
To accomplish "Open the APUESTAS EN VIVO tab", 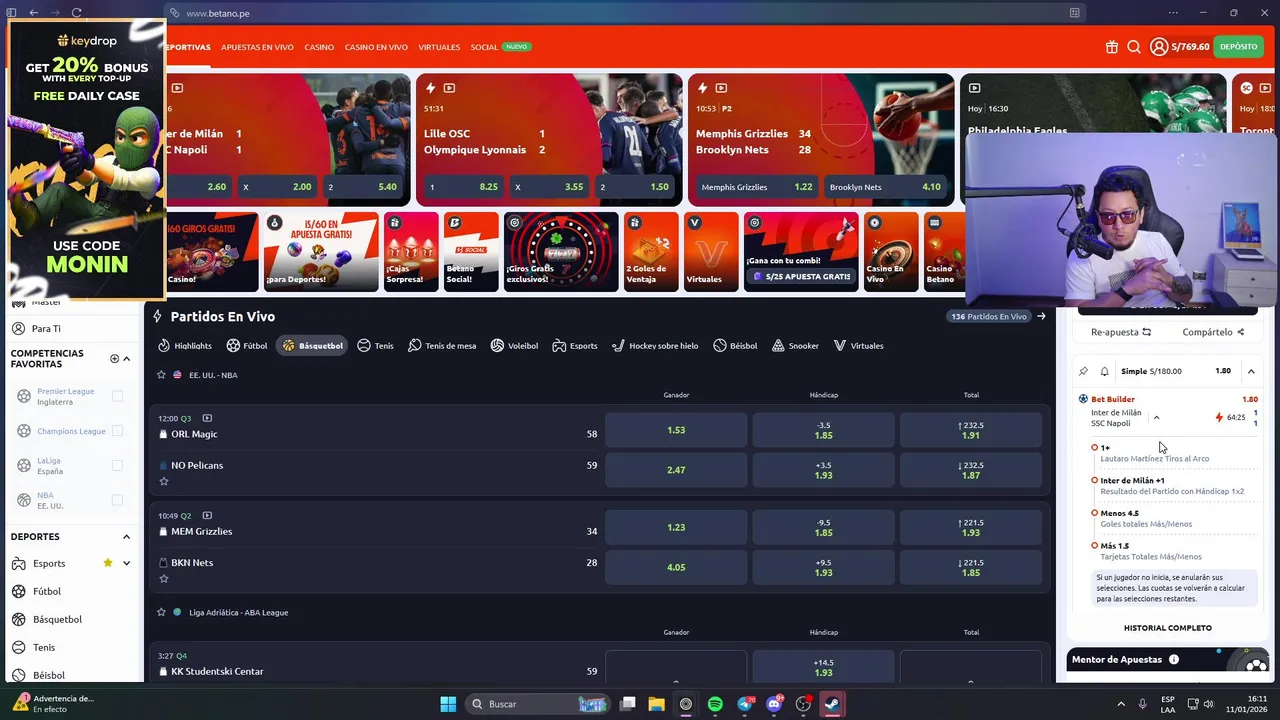I will [x=257, y=47].
